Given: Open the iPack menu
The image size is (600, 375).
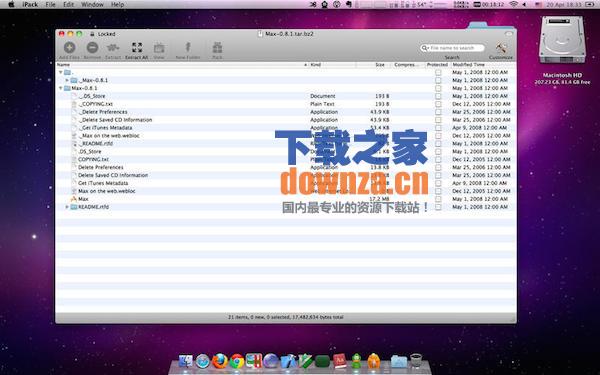Looking at the screenshot, I should tap(30, 5).
